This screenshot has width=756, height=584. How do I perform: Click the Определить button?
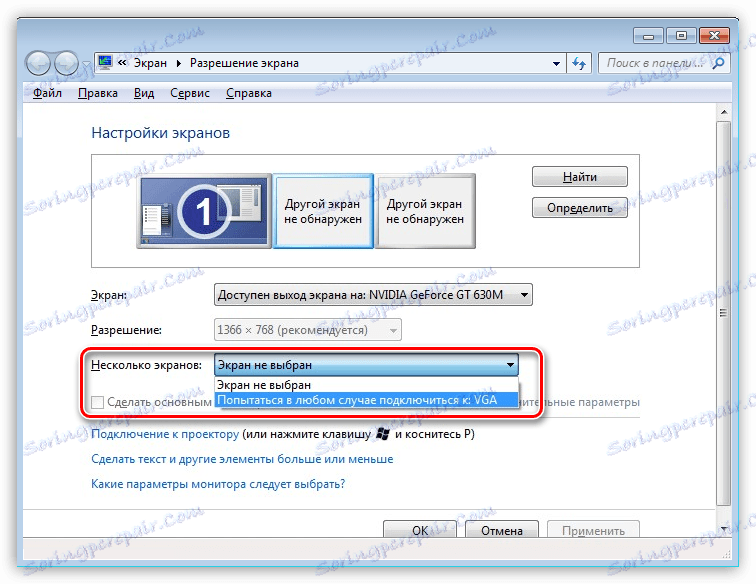click(x=580, y=208)
